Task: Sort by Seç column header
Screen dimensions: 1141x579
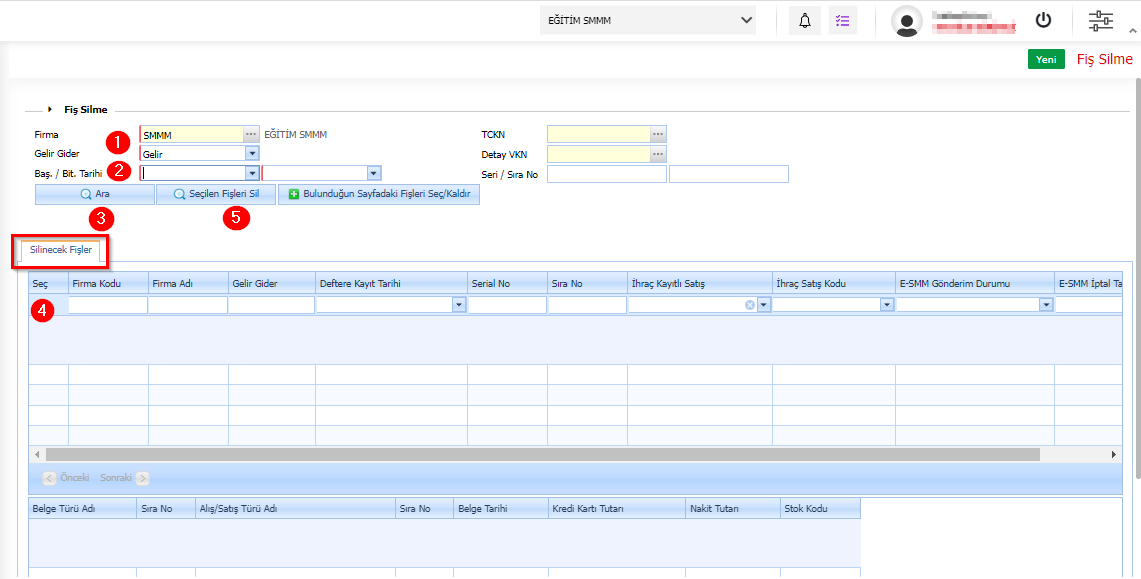Action: tap(49, 283)
